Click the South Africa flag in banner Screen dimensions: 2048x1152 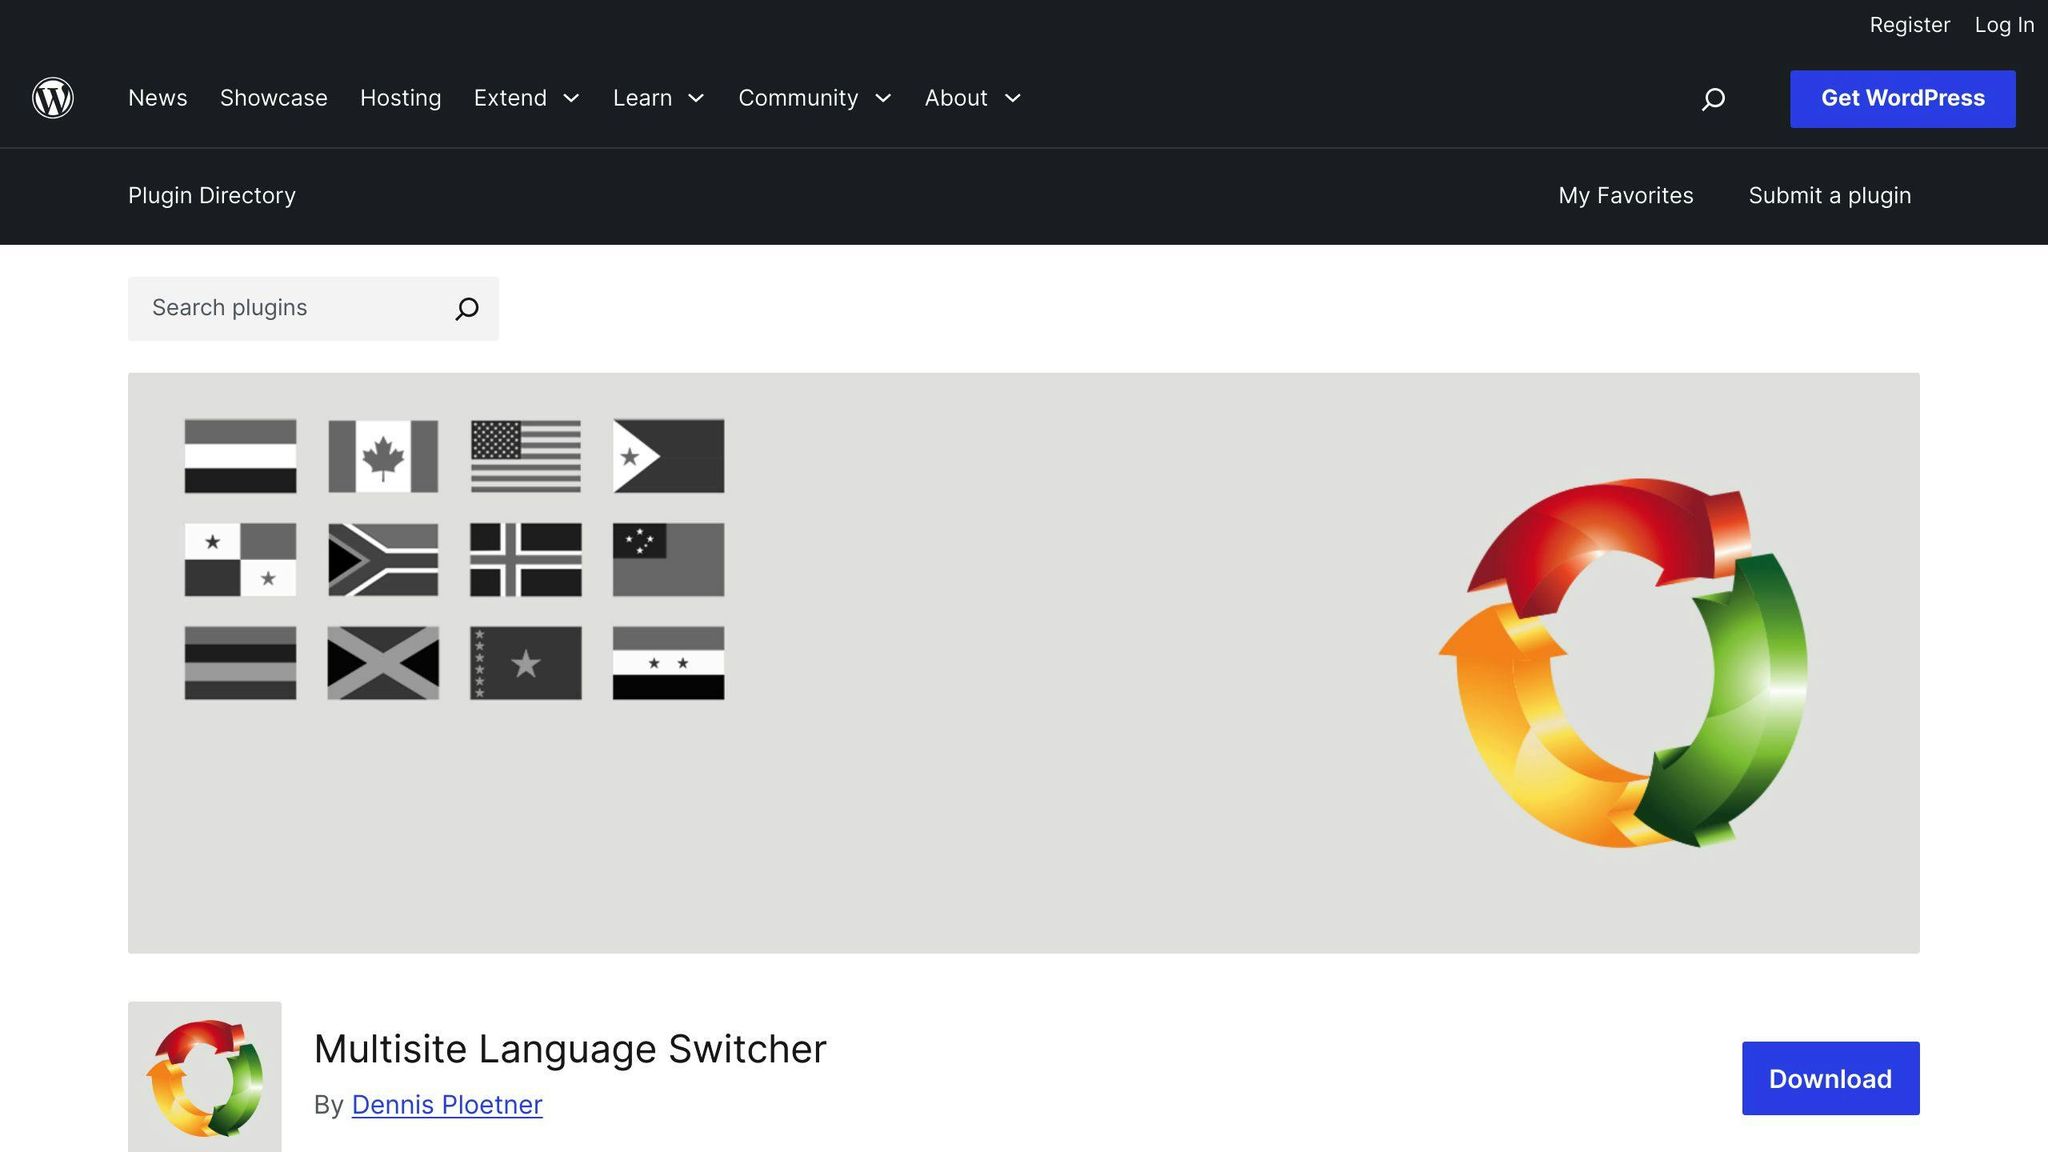(383, 560)
